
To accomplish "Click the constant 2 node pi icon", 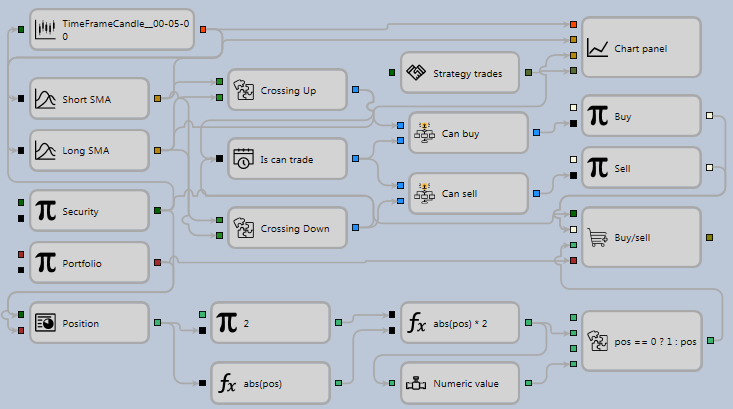I will (227, 323).
